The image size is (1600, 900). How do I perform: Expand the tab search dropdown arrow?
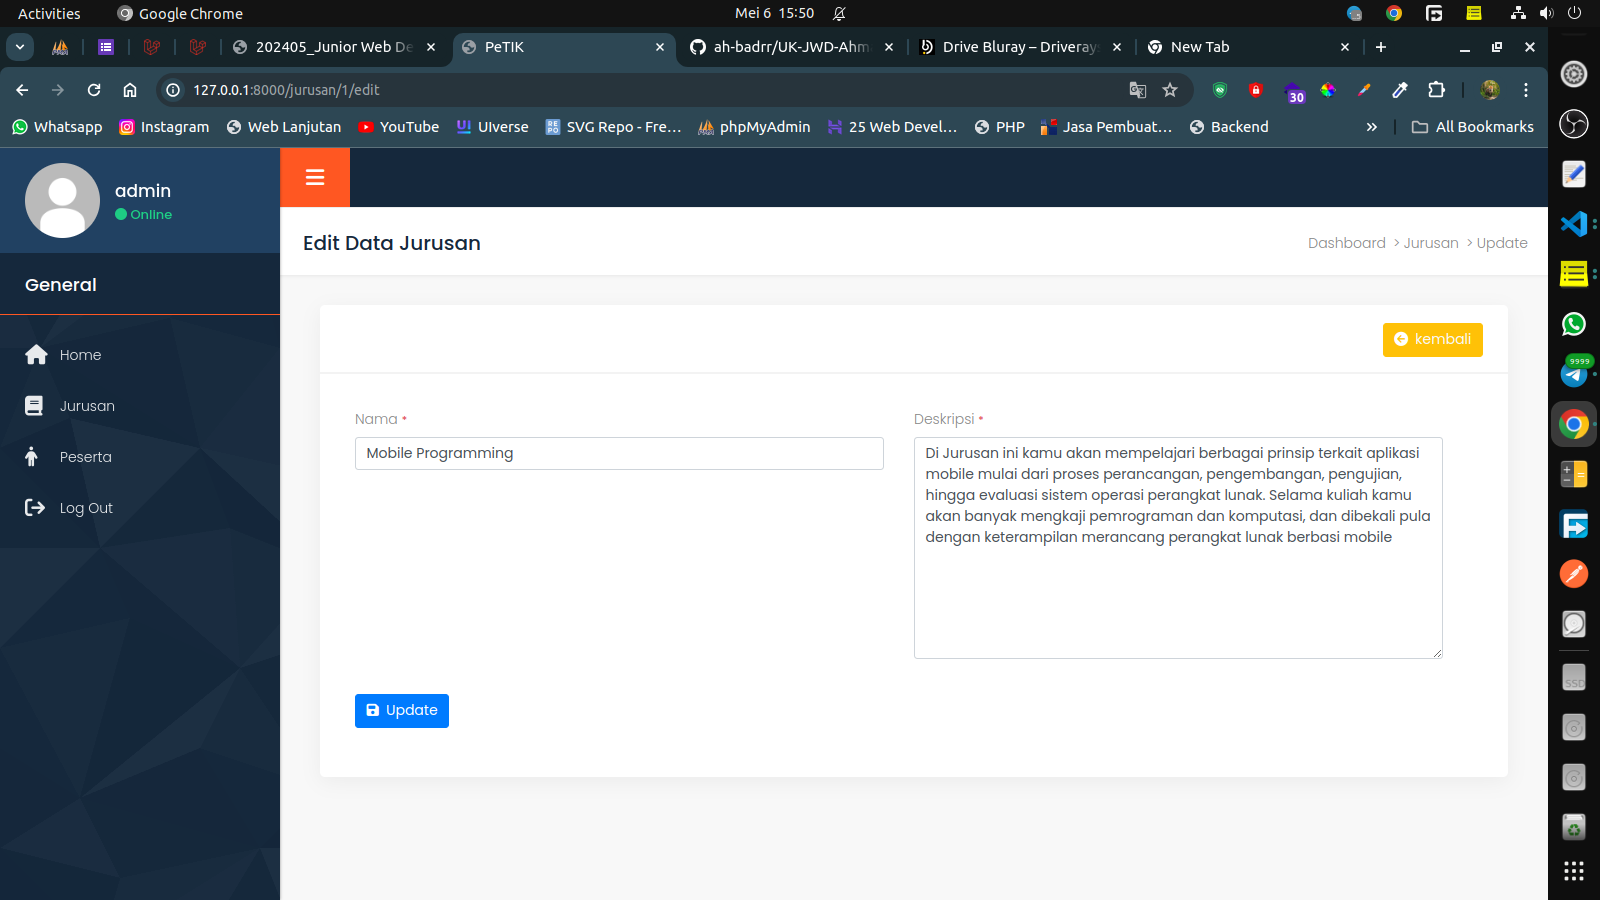coord(20,47)
